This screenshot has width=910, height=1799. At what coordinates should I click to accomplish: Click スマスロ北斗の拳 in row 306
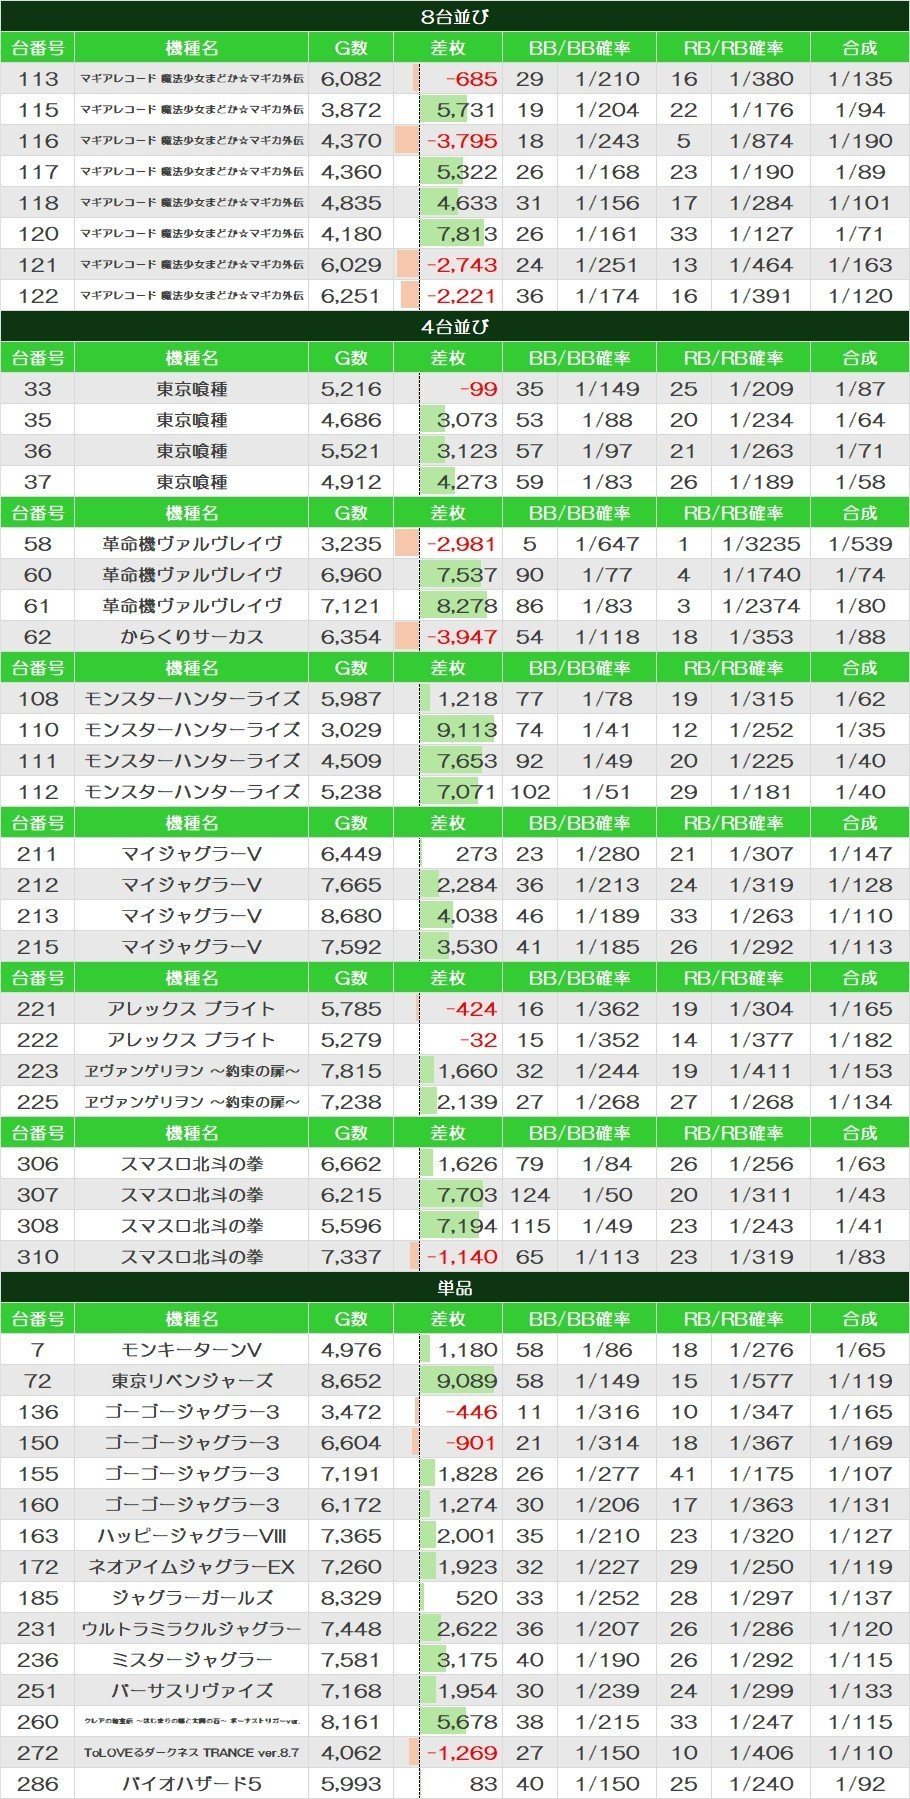192,1164
